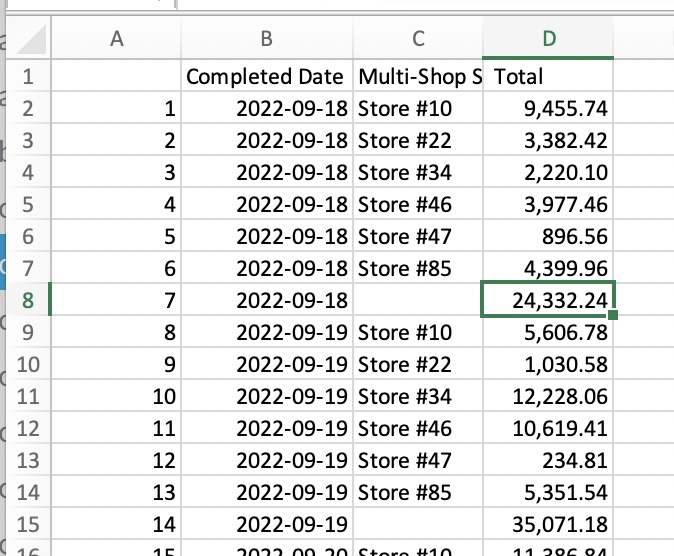Select the date cell in row 9

click(x=265, y=332)
